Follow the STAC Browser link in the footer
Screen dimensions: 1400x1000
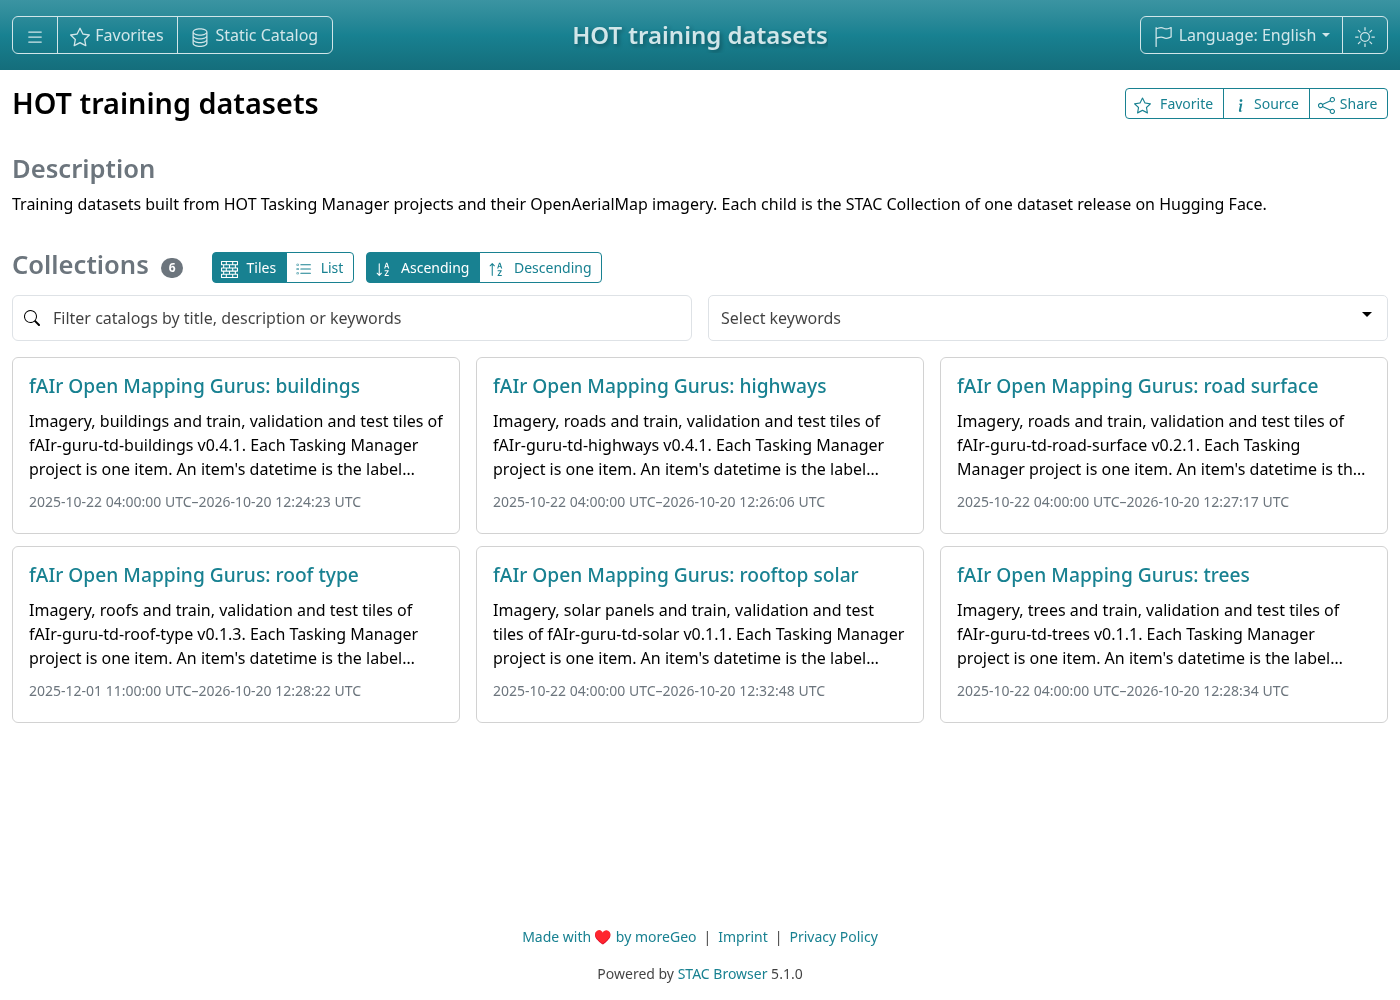pos(722,974)
